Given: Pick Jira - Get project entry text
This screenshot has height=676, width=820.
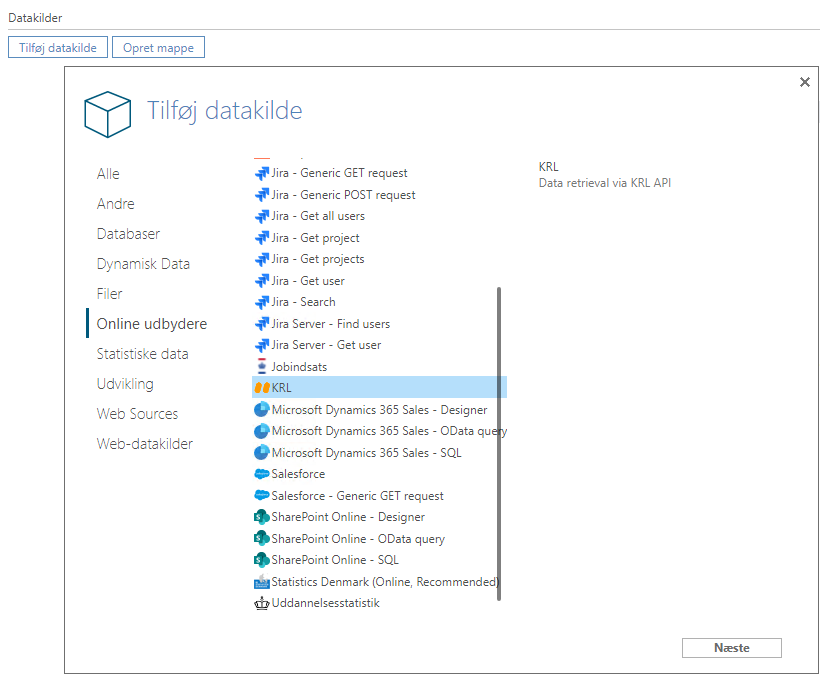Looking at the screenshot, I should 315,238.
